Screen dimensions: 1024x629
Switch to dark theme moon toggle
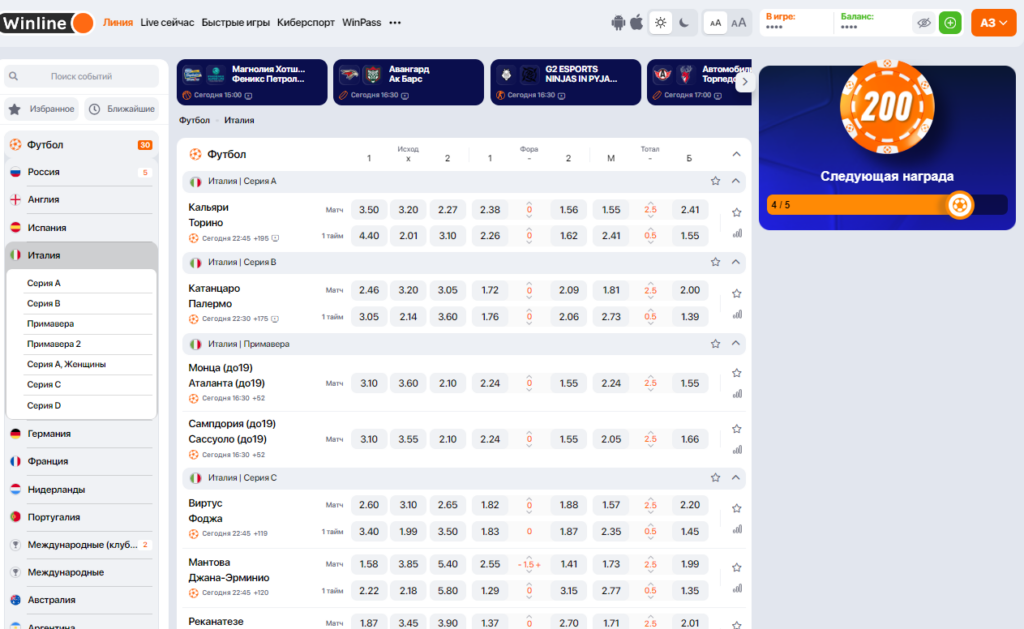coord(684,23)
